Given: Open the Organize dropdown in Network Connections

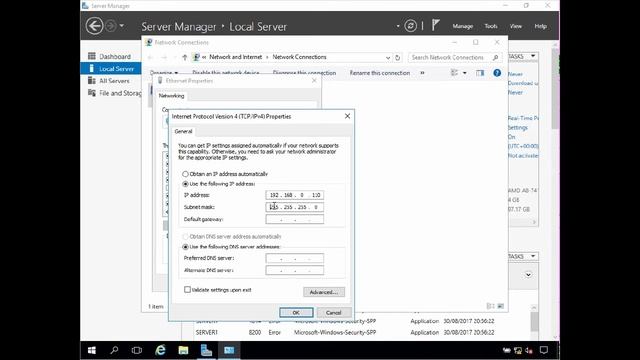Looking at the screenshot, I should click(164, 73).
